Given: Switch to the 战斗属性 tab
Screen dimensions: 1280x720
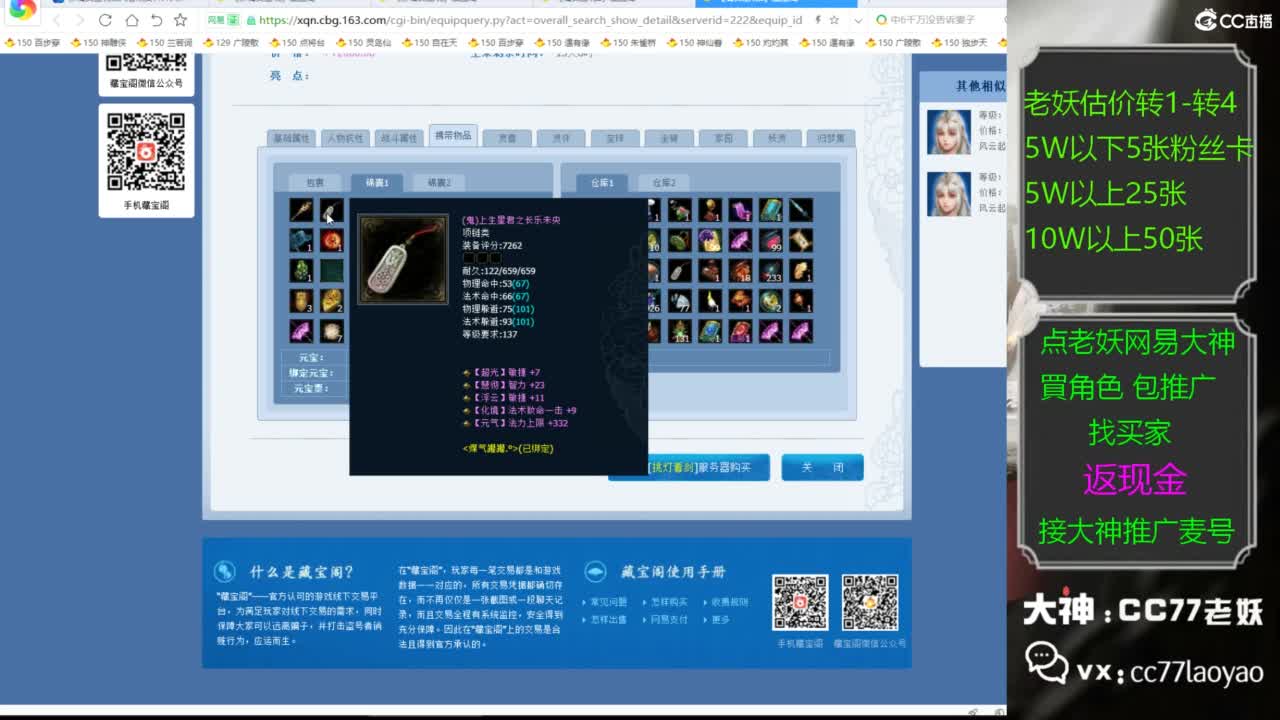Looking at the screenshot, I should click(x=399, y=138).
